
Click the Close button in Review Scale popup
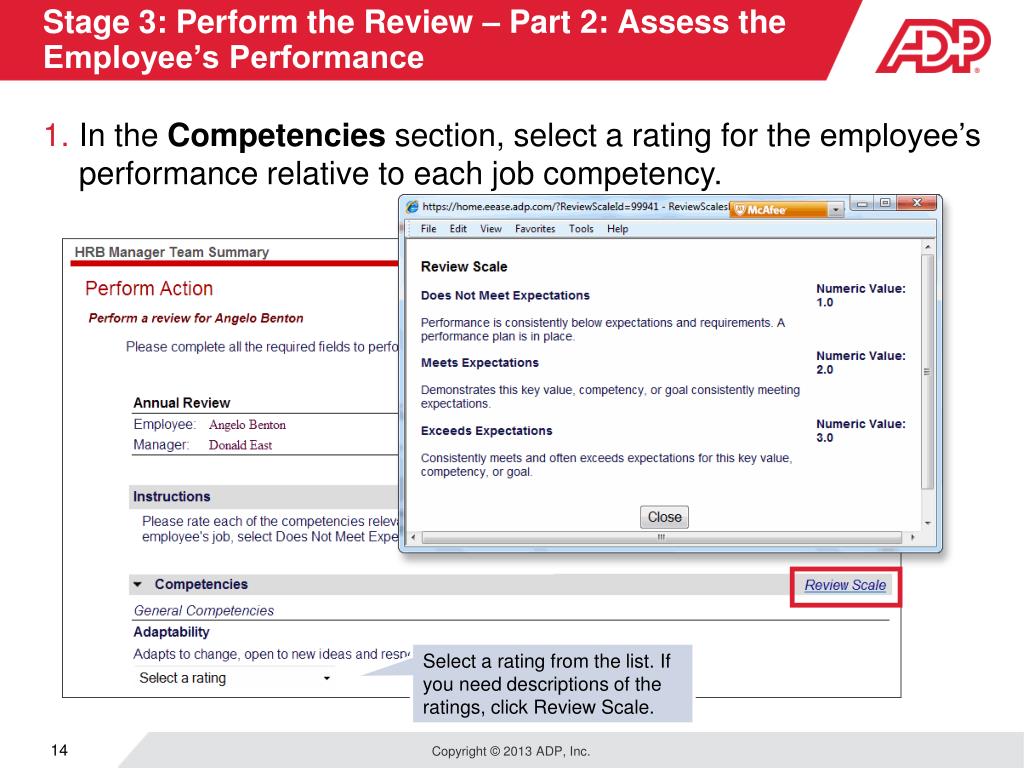664,517
